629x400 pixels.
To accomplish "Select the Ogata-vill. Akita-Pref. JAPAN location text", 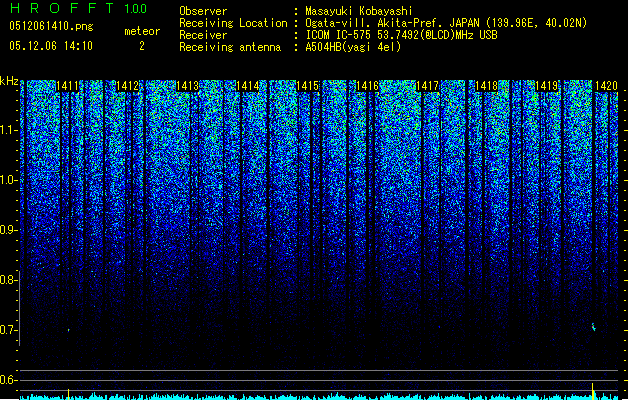I will pyautogui.click(x=446, y=23).
